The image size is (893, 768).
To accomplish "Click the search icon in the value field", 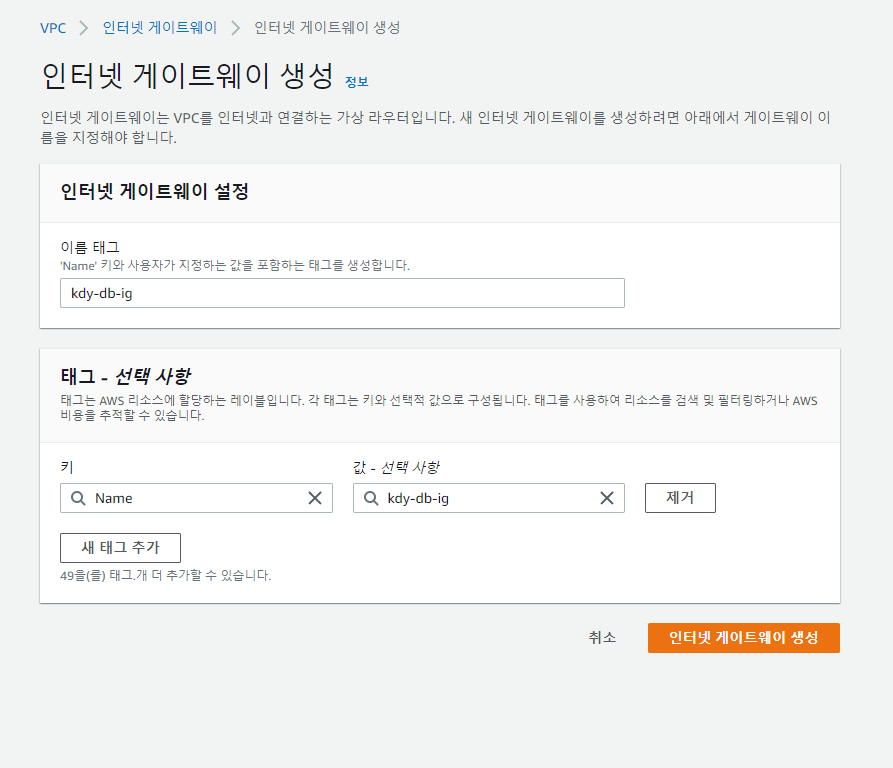I will [x=371, y=498].
